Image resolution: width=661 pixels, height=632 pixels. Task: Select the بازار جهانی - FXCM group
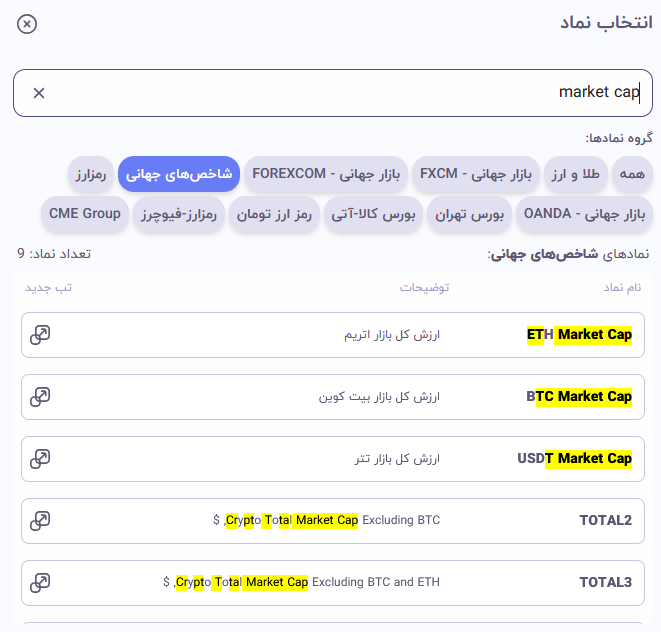476,174
